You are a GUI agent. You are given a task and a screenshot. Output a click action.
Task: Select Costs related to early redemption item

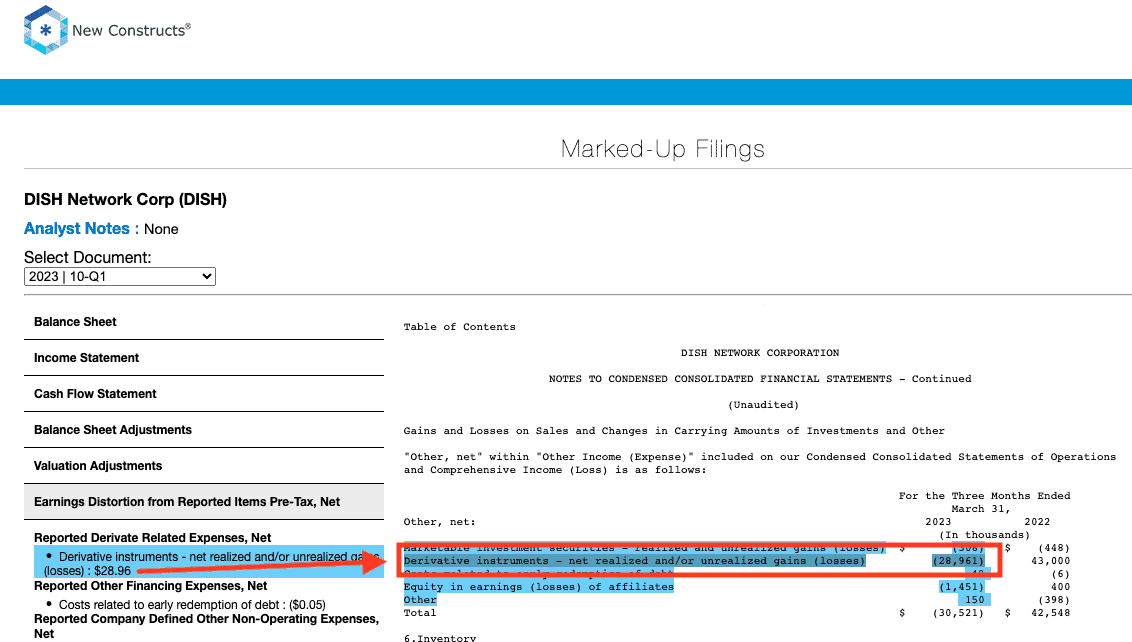coord(192,605)
